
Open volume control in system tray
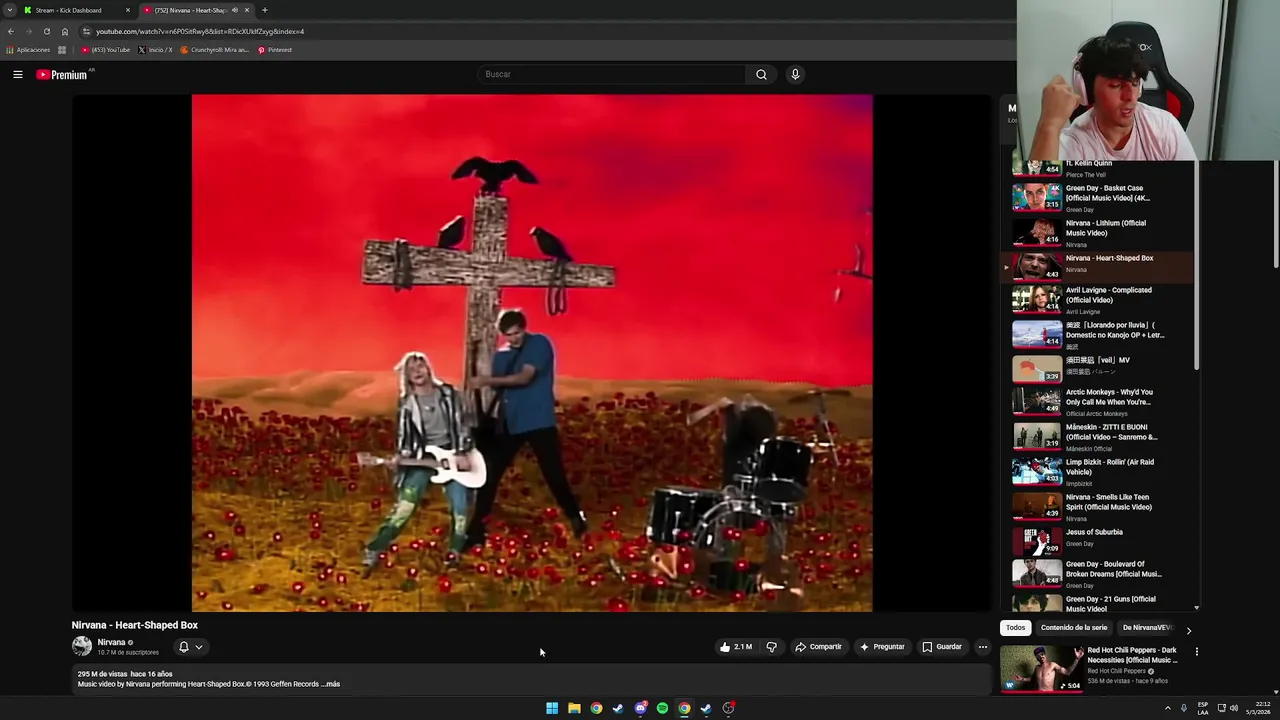click(x=1234, y=708)
